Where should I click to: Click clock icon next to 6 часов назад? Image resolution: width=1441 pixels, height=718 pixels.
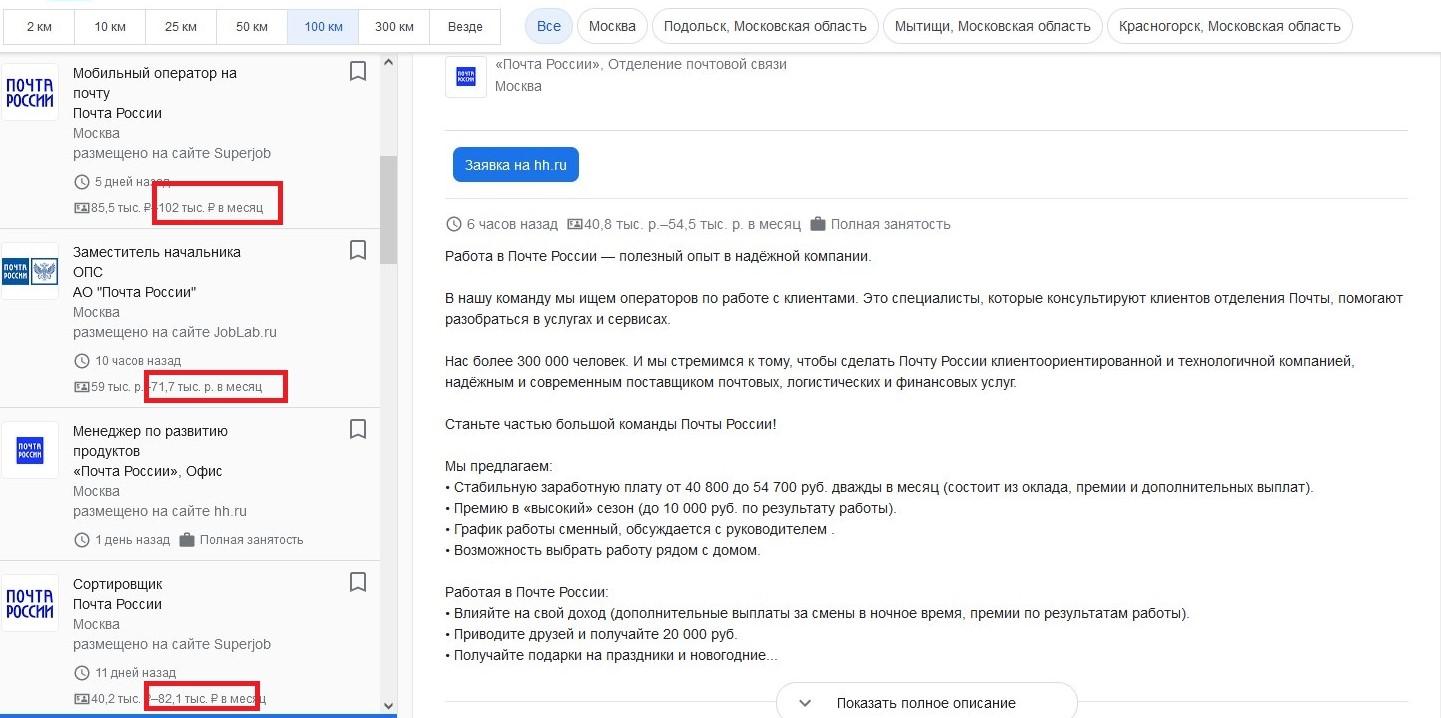coord(454,224)
